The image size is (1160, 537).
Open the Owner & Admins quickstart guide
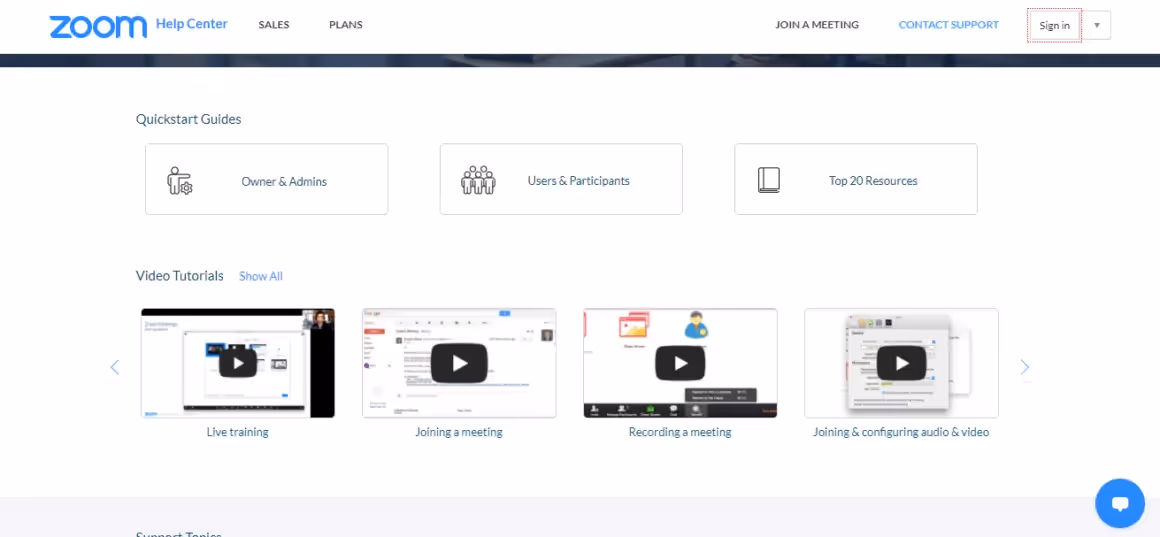pos(266,179)
